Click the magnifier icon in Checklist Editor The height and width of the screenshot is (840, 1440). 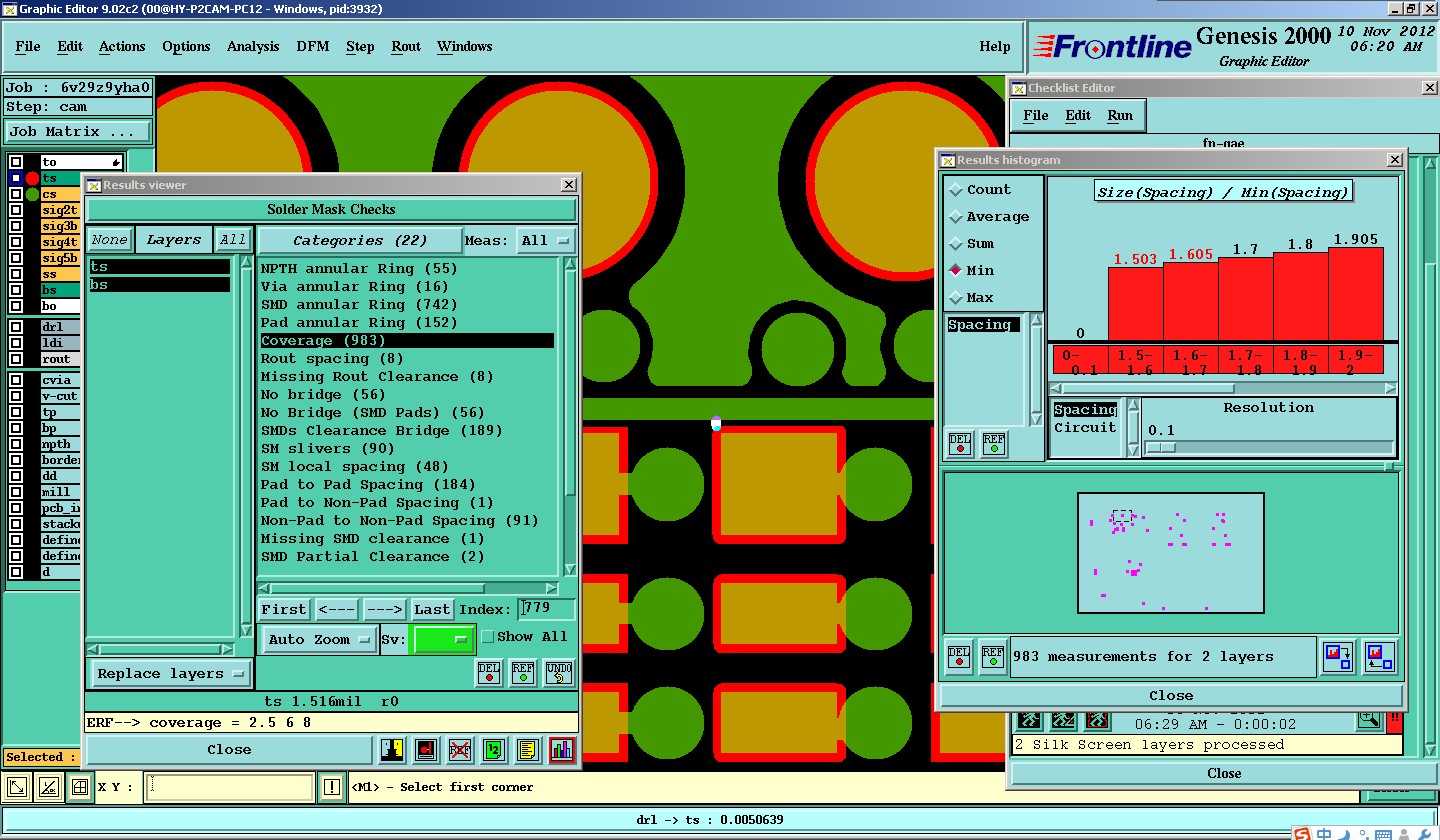[x=1368, y=718]
